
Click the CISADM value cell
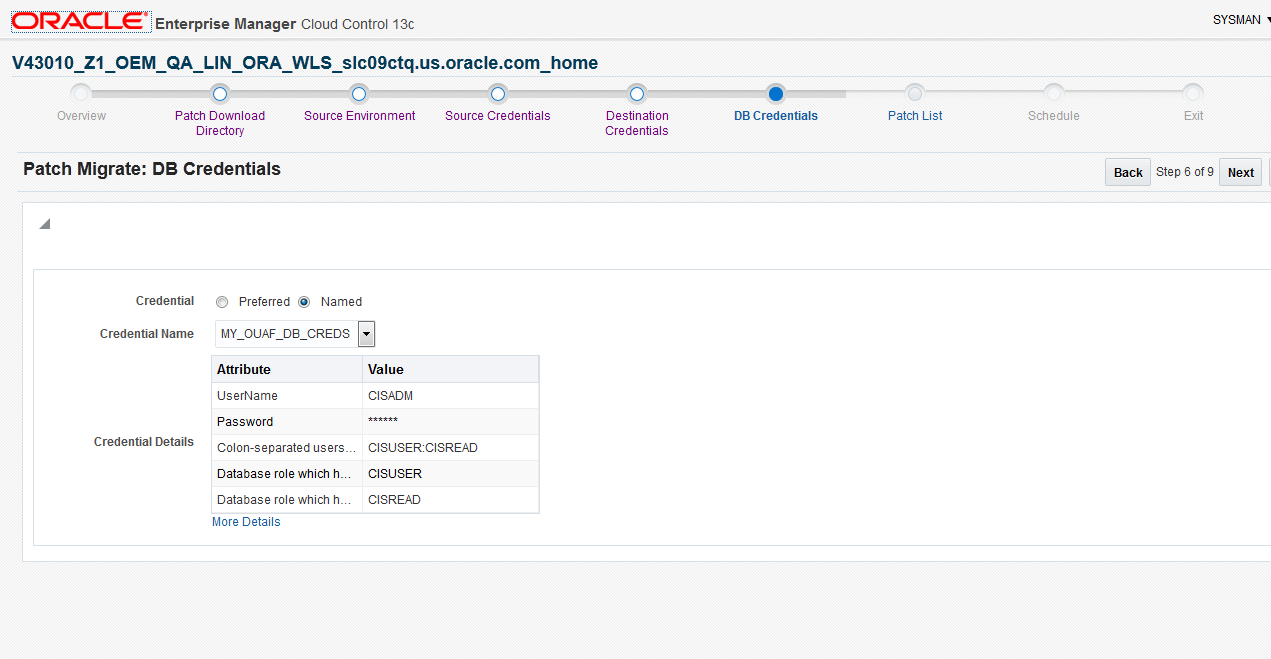tap(450, 396)
